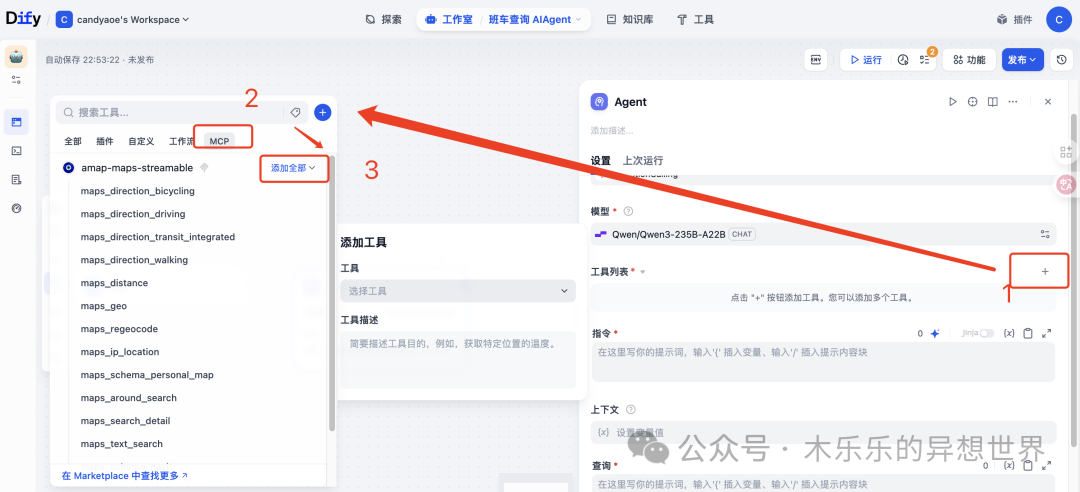Open the 班车查询 AIAgent app dropdown

pos(534,20)
